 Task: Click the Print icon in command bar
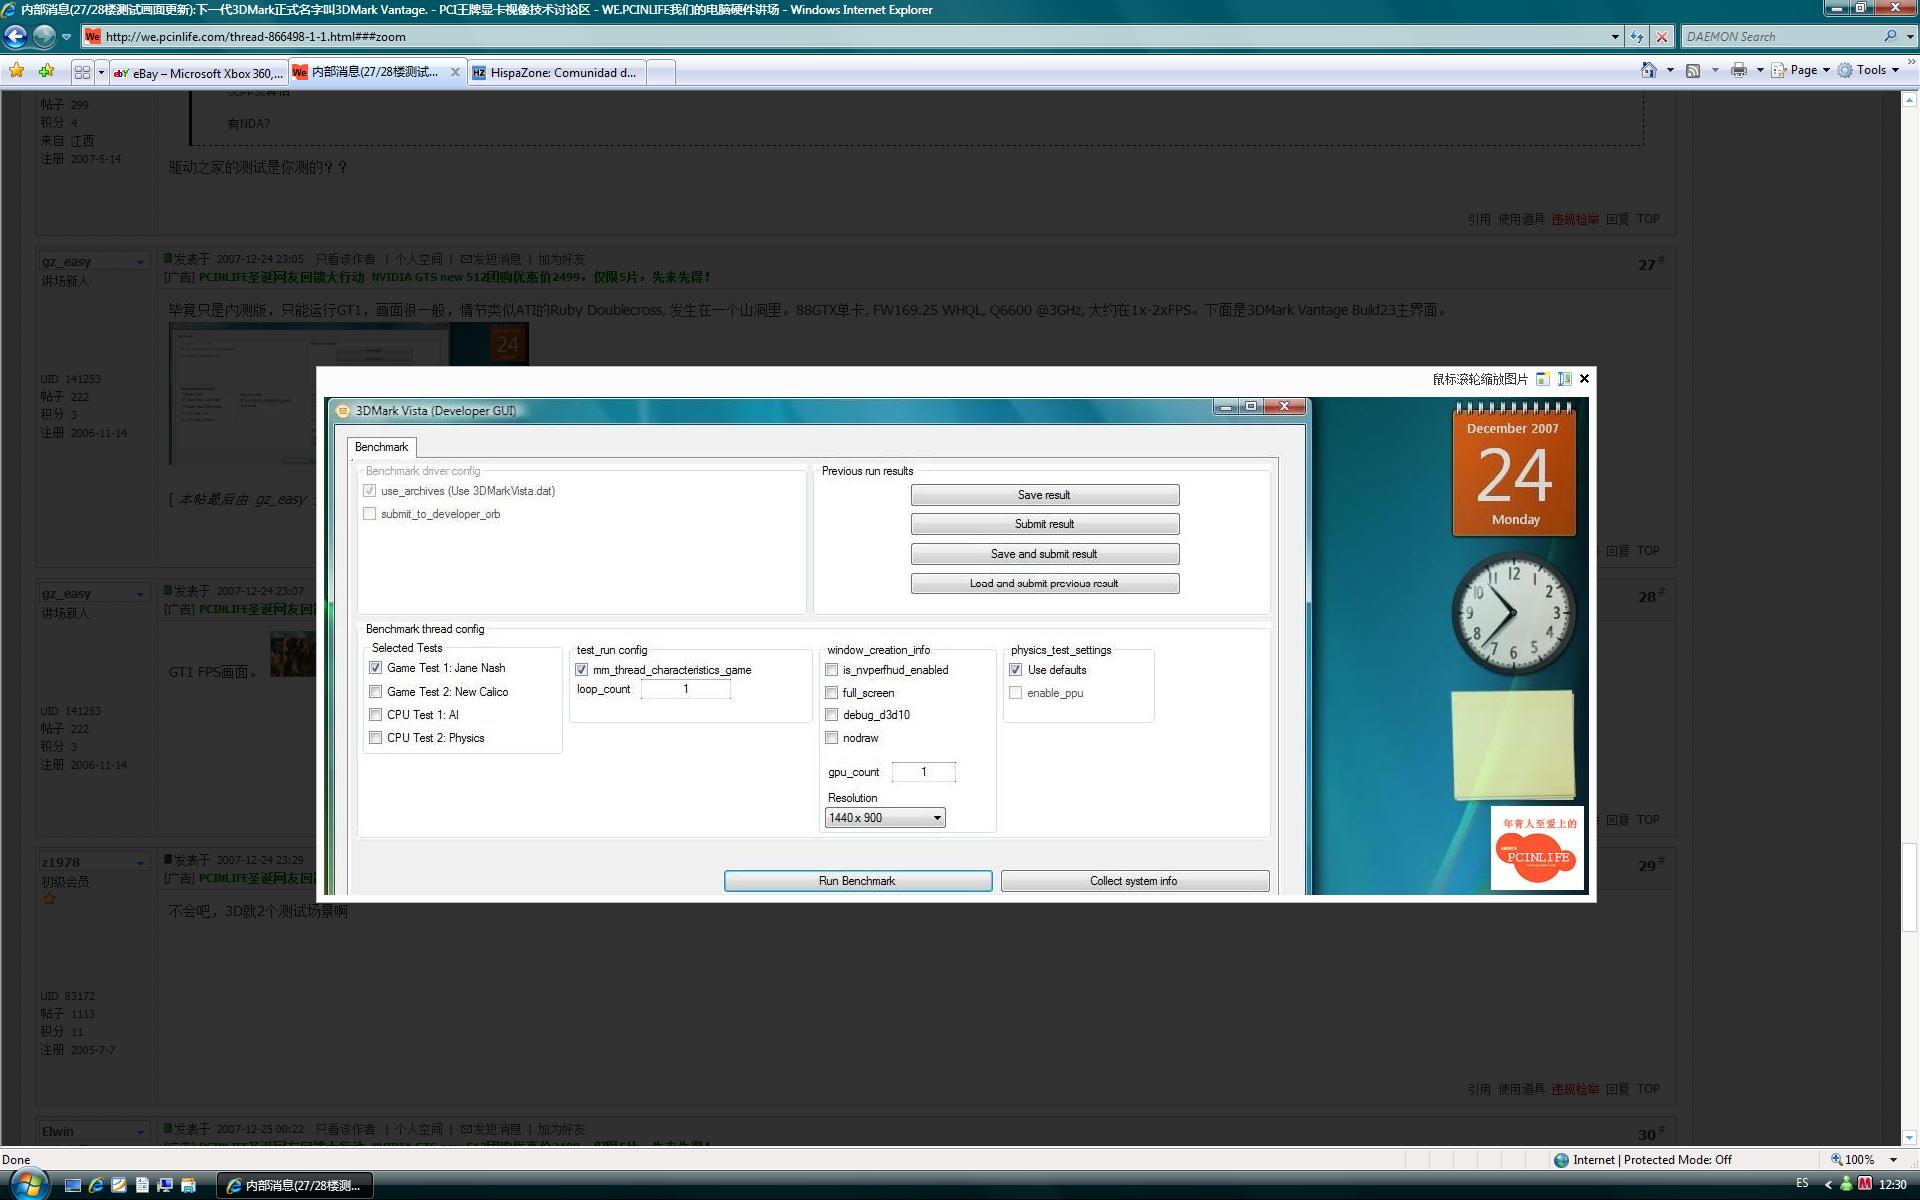[1739, 70]
